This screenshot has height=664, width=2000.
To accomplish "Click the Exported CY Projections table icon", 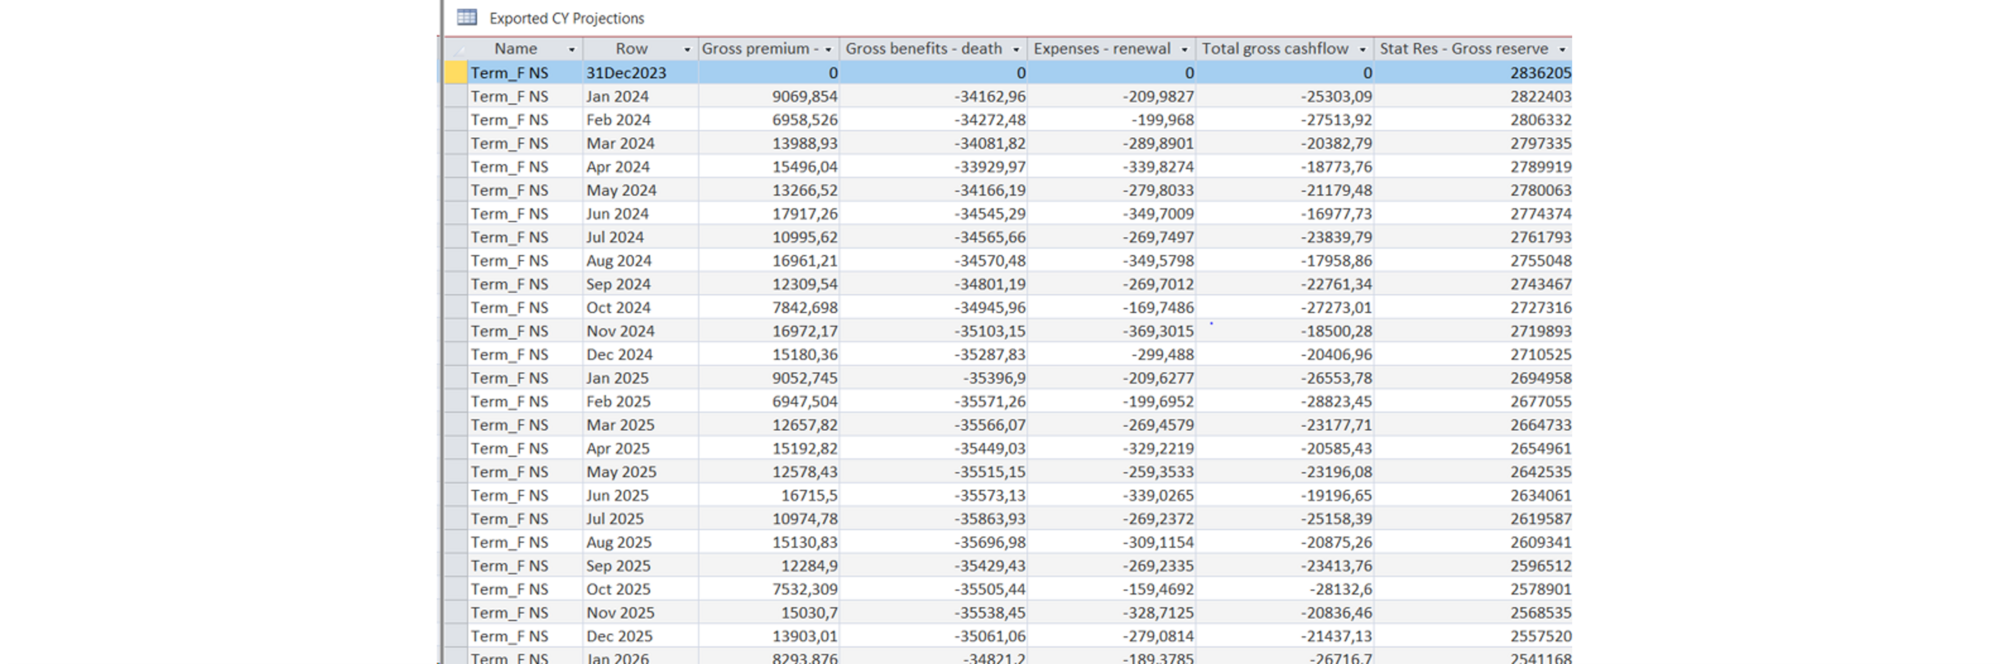I will [466, 17].
